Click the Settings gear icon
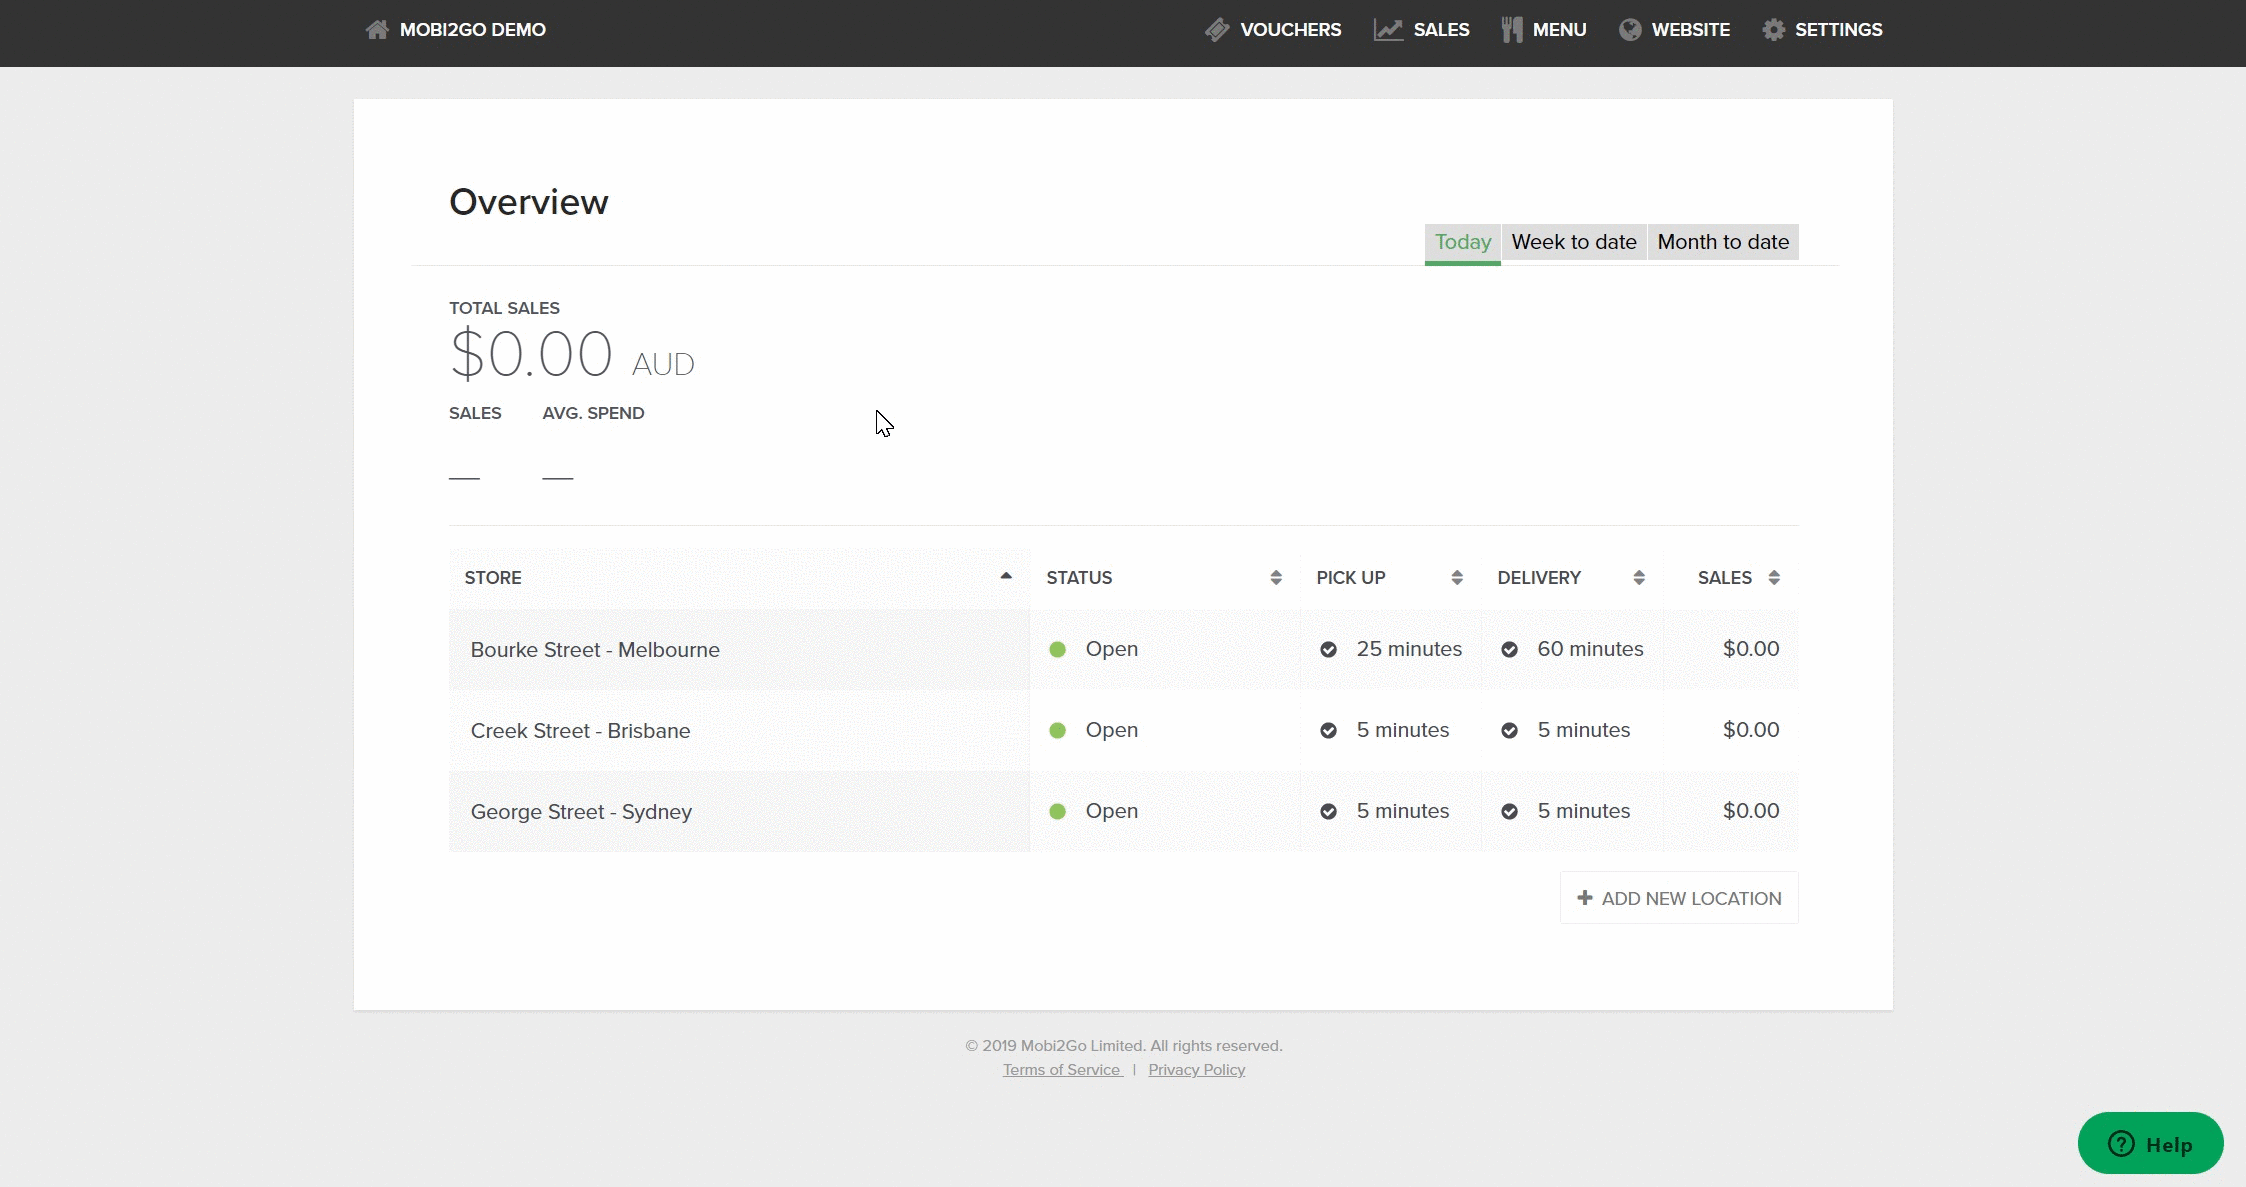Viewport: 2246px width, 1187px height. point(1774,30)
